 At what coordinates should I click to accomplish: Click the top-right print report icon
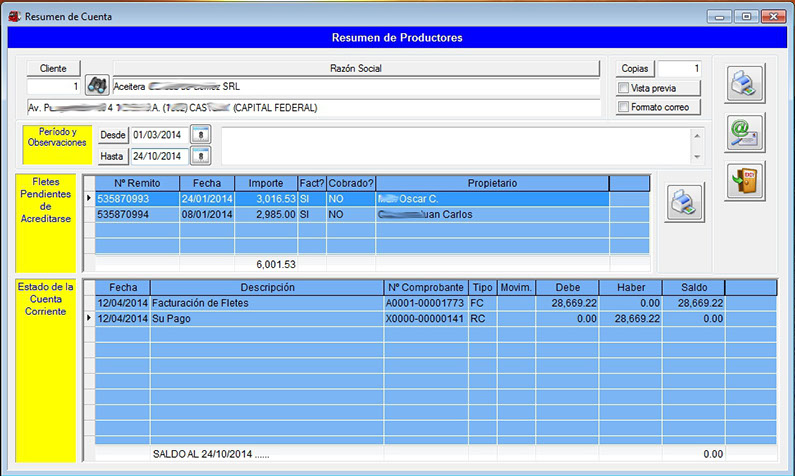click(745, 83)
